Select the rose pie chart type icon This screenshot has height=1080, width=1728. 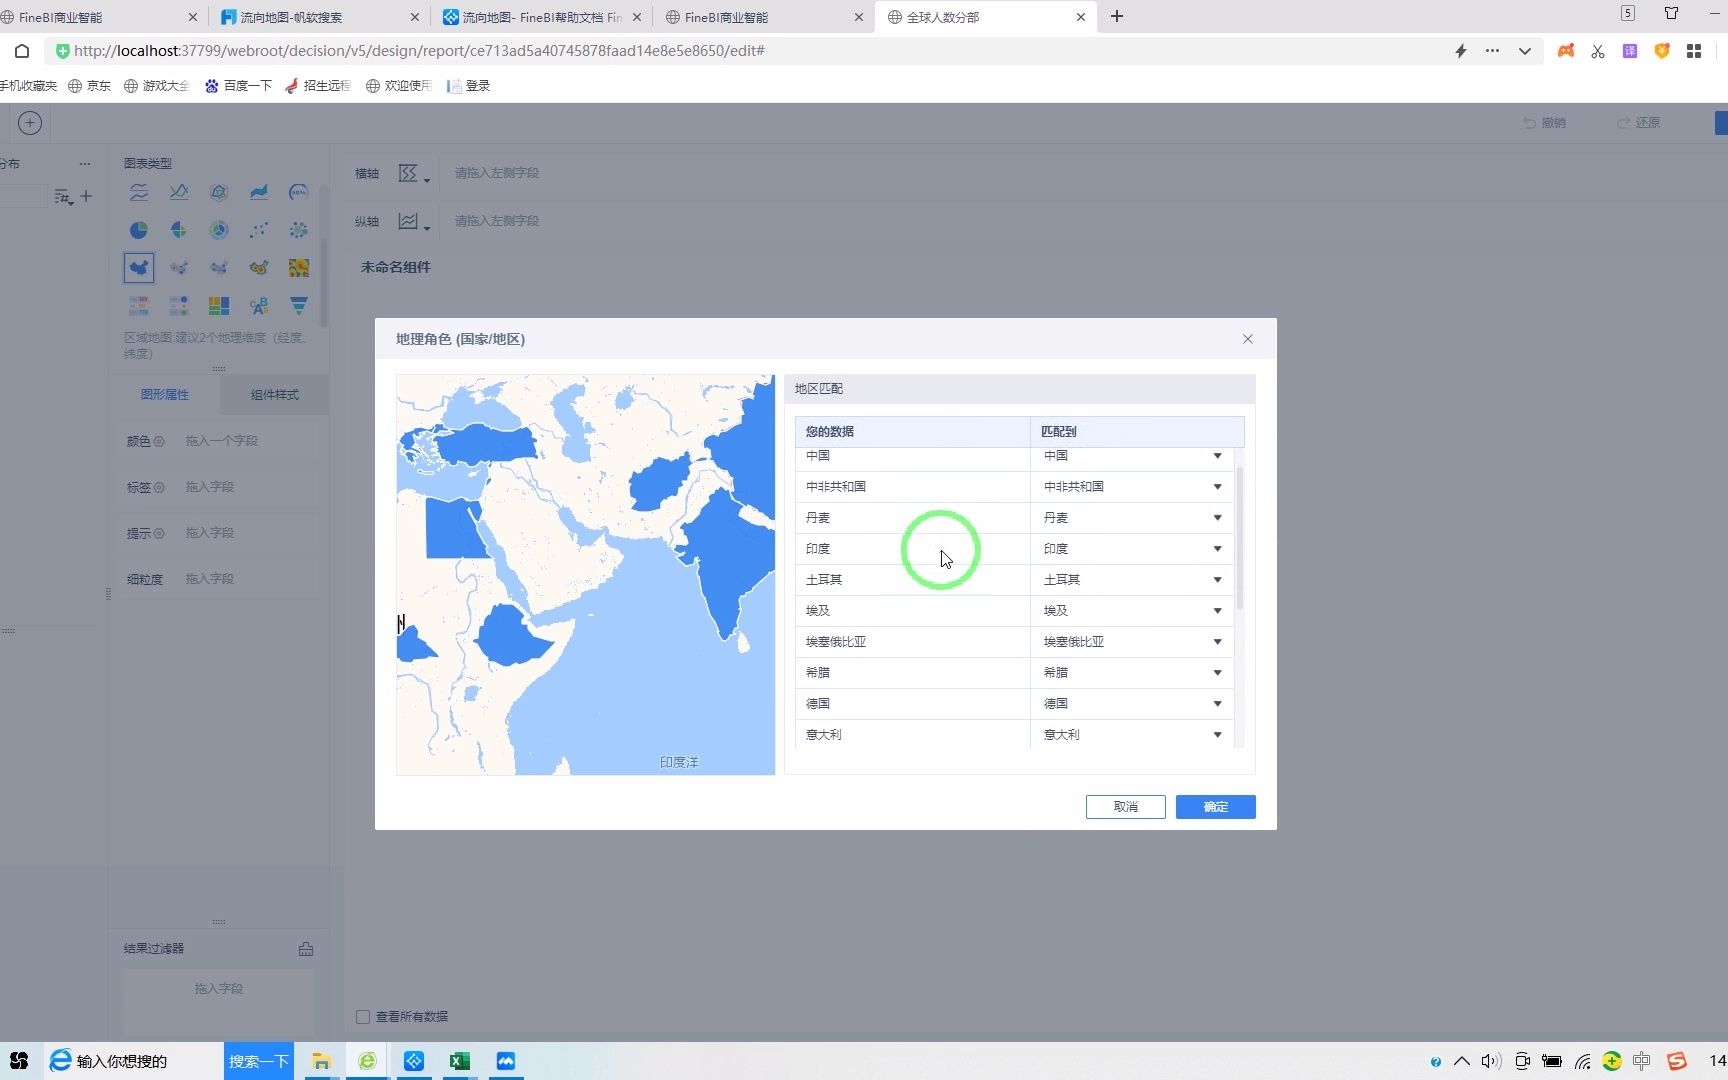tap(179, 230)
